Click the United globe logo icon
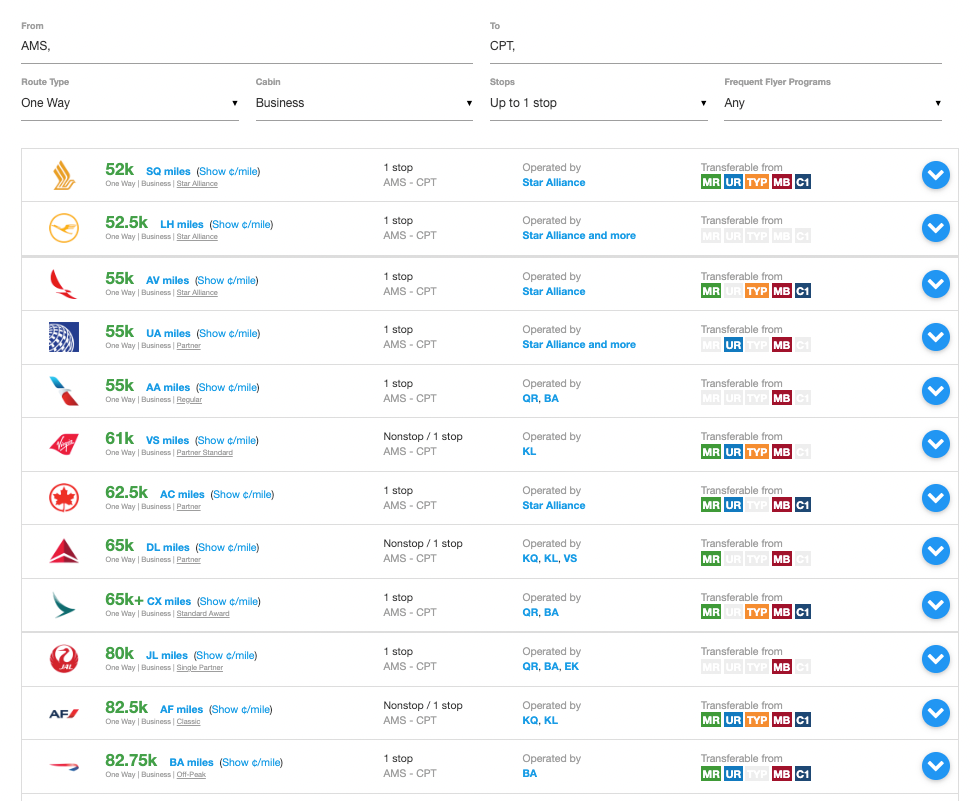The image size is (970, 801). pos(64,337)
